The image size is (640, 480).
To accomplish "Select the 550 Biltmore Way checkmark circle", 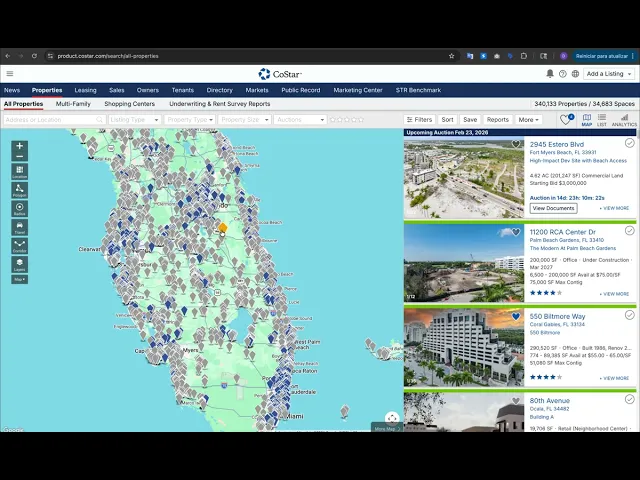I will (629, 315).
